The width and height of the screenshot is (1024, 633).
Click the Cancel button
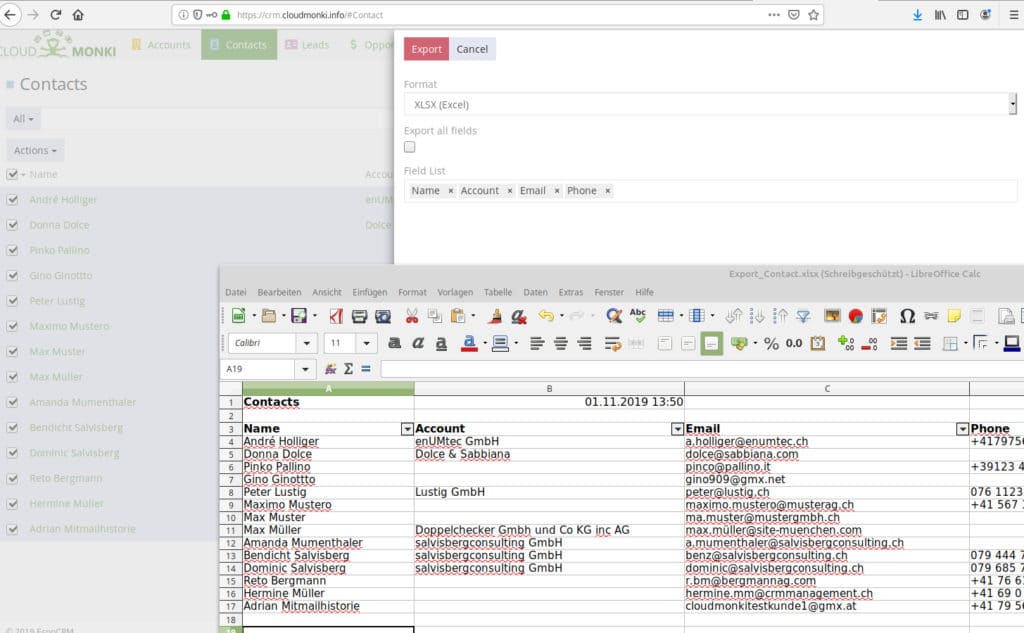[472, 49]
